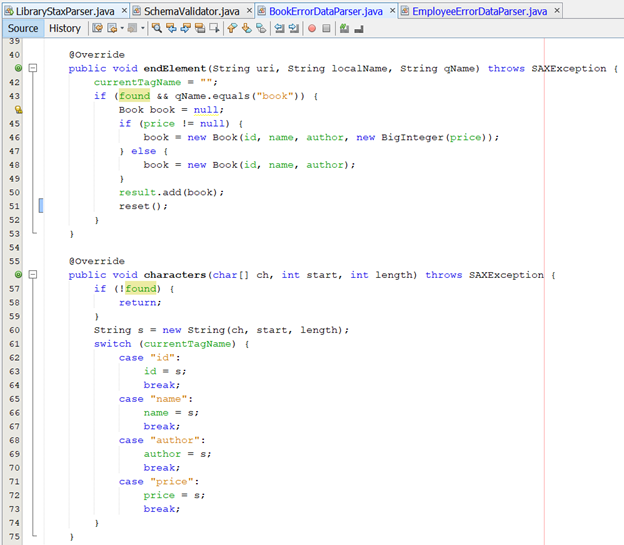Shift the line right
This screenshot has width=624, height=545.
[294, 28]
